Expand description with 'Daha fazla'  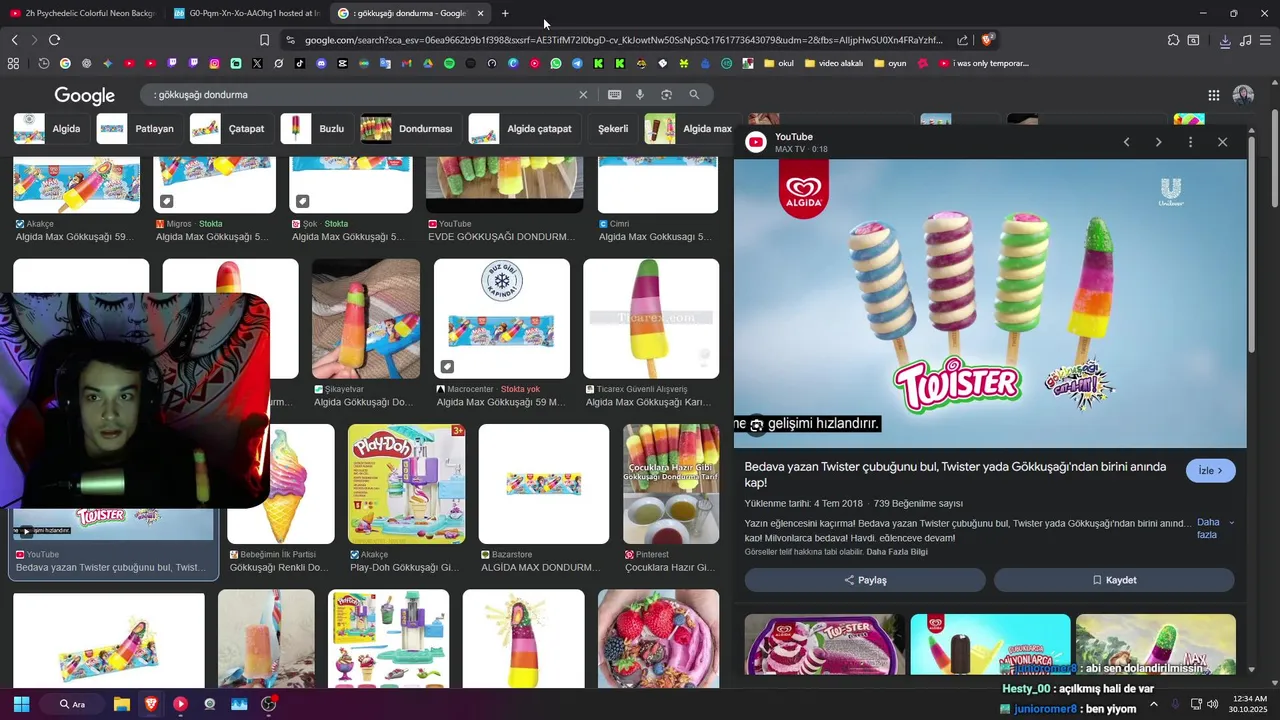[x=1215, y=528]
